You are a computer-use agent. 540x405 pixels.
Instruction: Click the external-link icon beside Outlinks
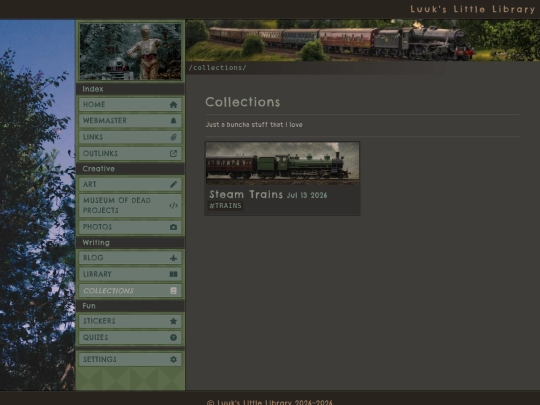click(173, 154)
